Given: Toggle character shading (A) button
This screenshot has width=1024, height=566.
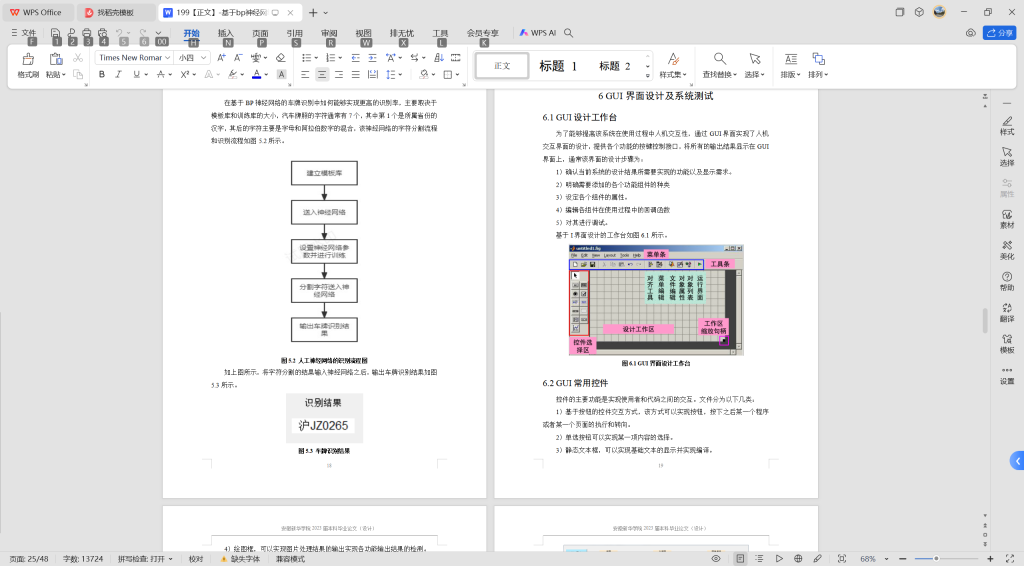Looking at the screenshot, I should click(x=281, y=74).
